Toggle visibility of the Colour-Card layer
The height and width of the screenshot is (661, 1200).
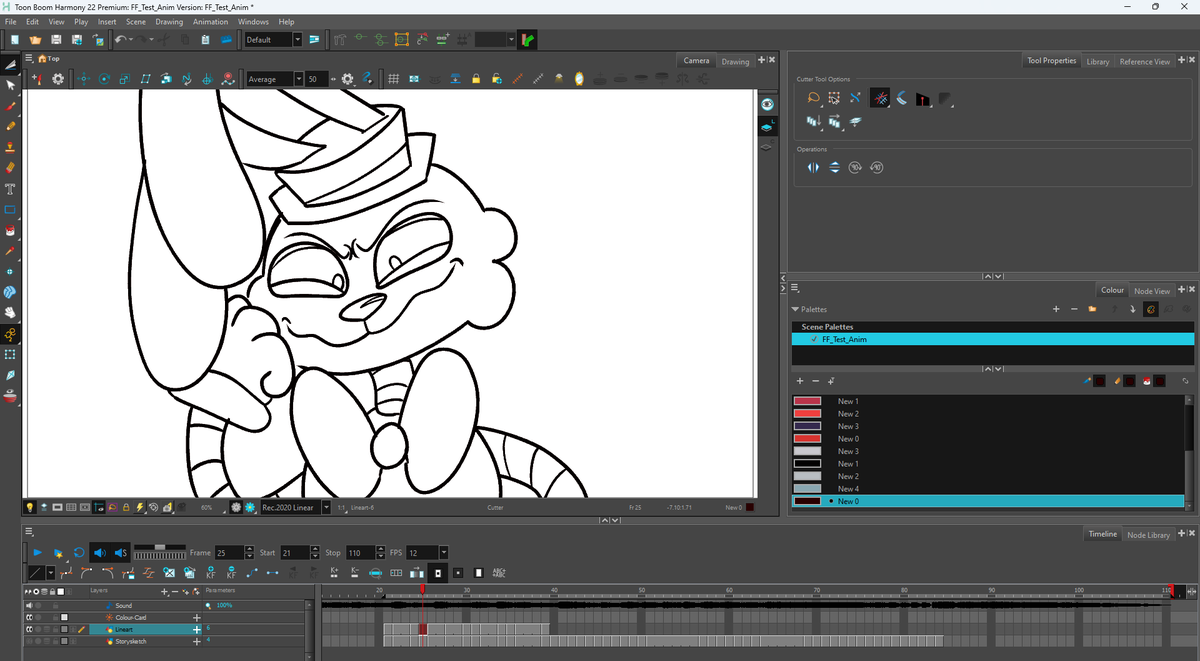tap(28, 618)
